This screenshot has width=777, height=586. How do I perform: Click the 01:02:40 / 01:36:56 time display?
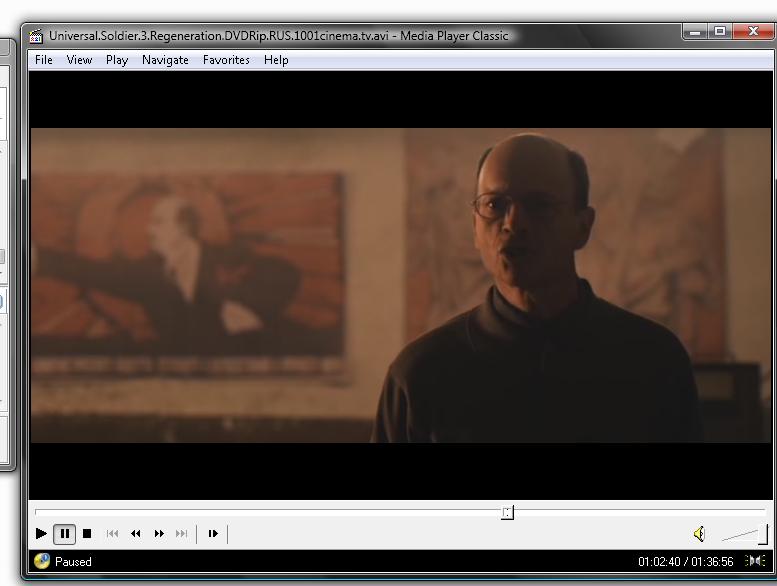click(x=685, y=562)
